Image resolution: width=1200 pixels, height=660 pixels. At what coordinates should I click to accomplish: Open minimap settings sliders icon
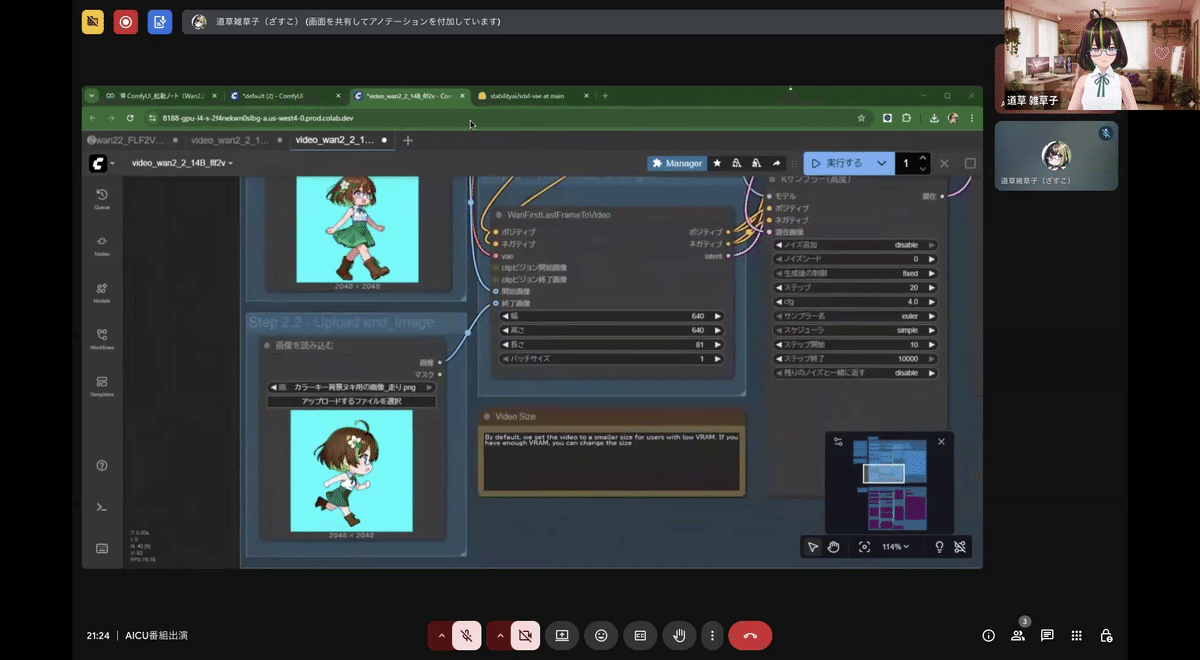[838, 441]
